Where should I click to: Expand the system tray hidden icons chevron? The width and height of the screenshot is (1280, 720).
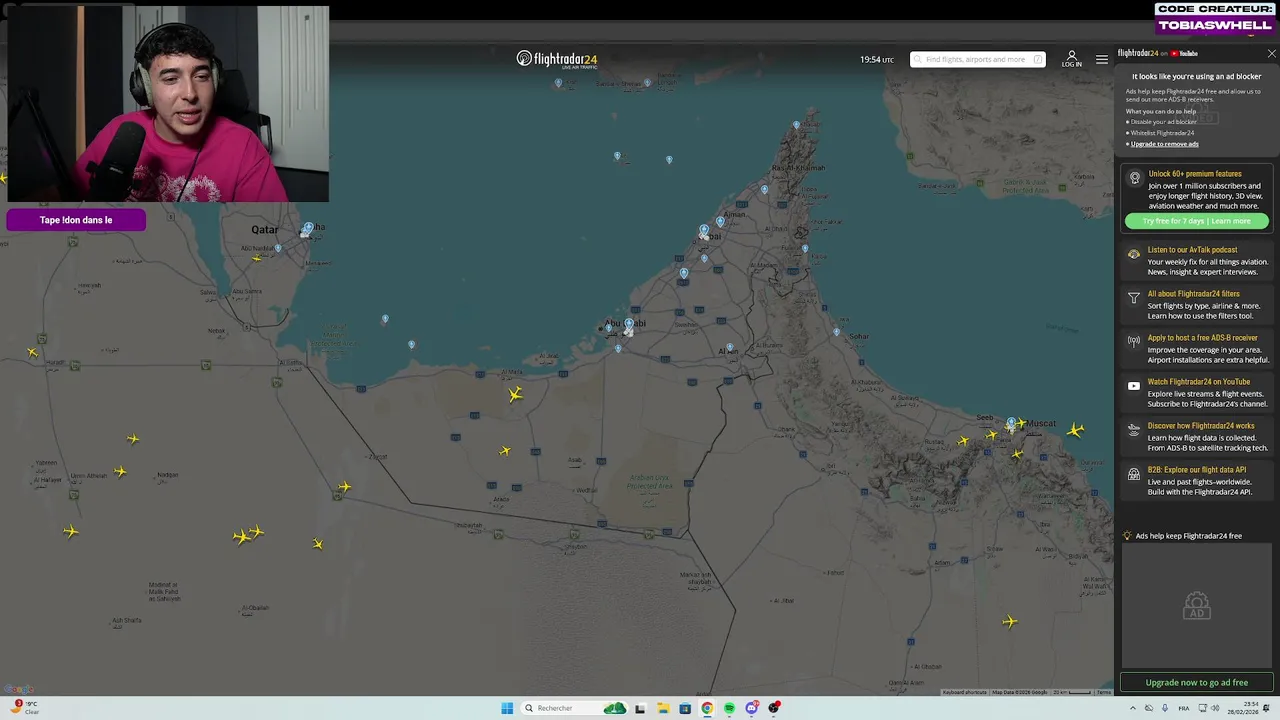(x=1133, y=708)
